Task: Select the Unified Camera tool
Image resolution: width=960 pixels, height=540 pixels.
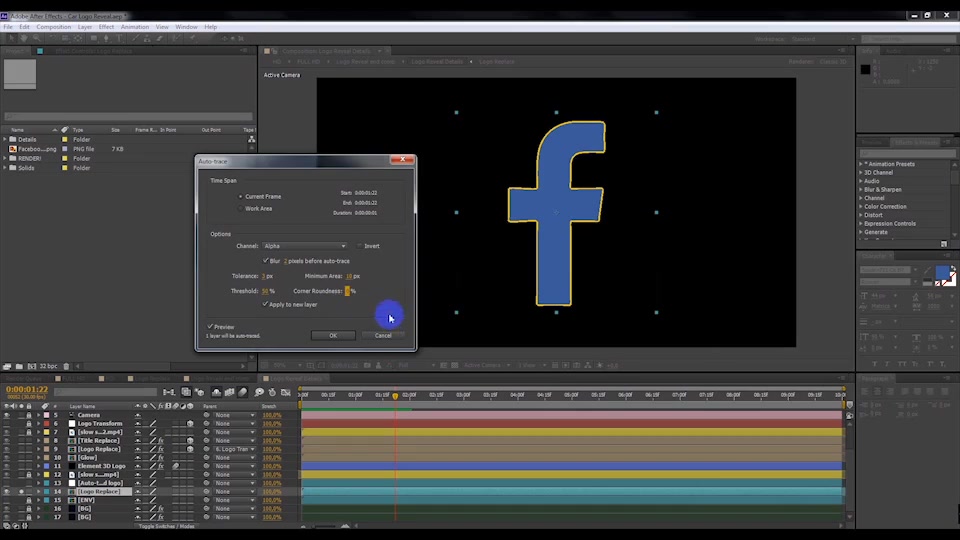Action: click(x=65, y=38)
